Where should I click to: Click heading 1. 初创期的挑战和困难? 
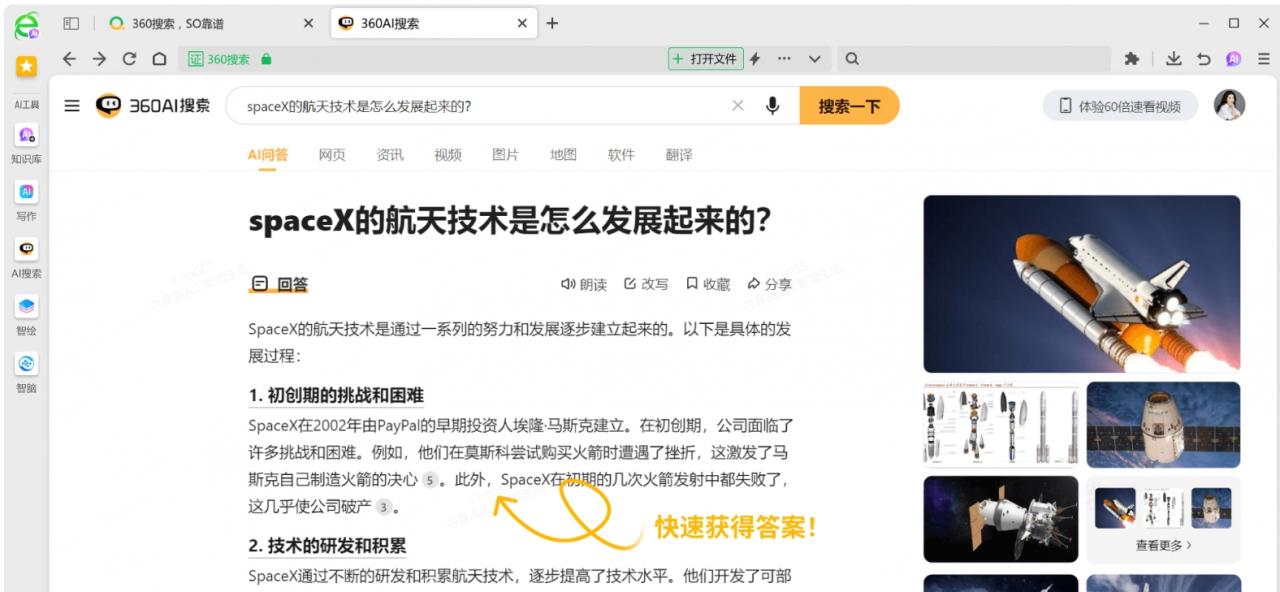tap(336, 395)
